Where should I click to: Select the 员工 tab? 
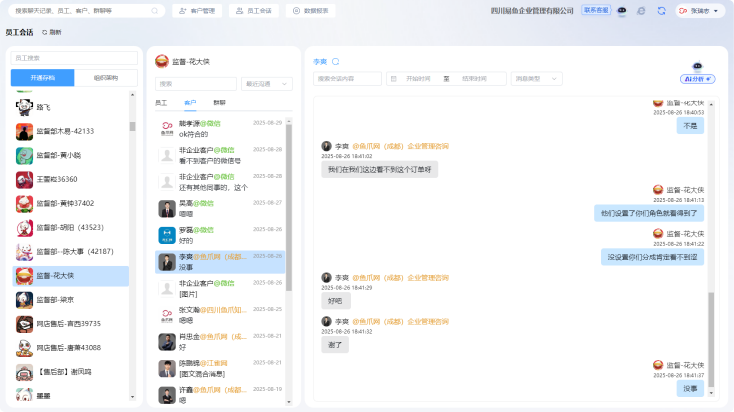click(161, 102)
